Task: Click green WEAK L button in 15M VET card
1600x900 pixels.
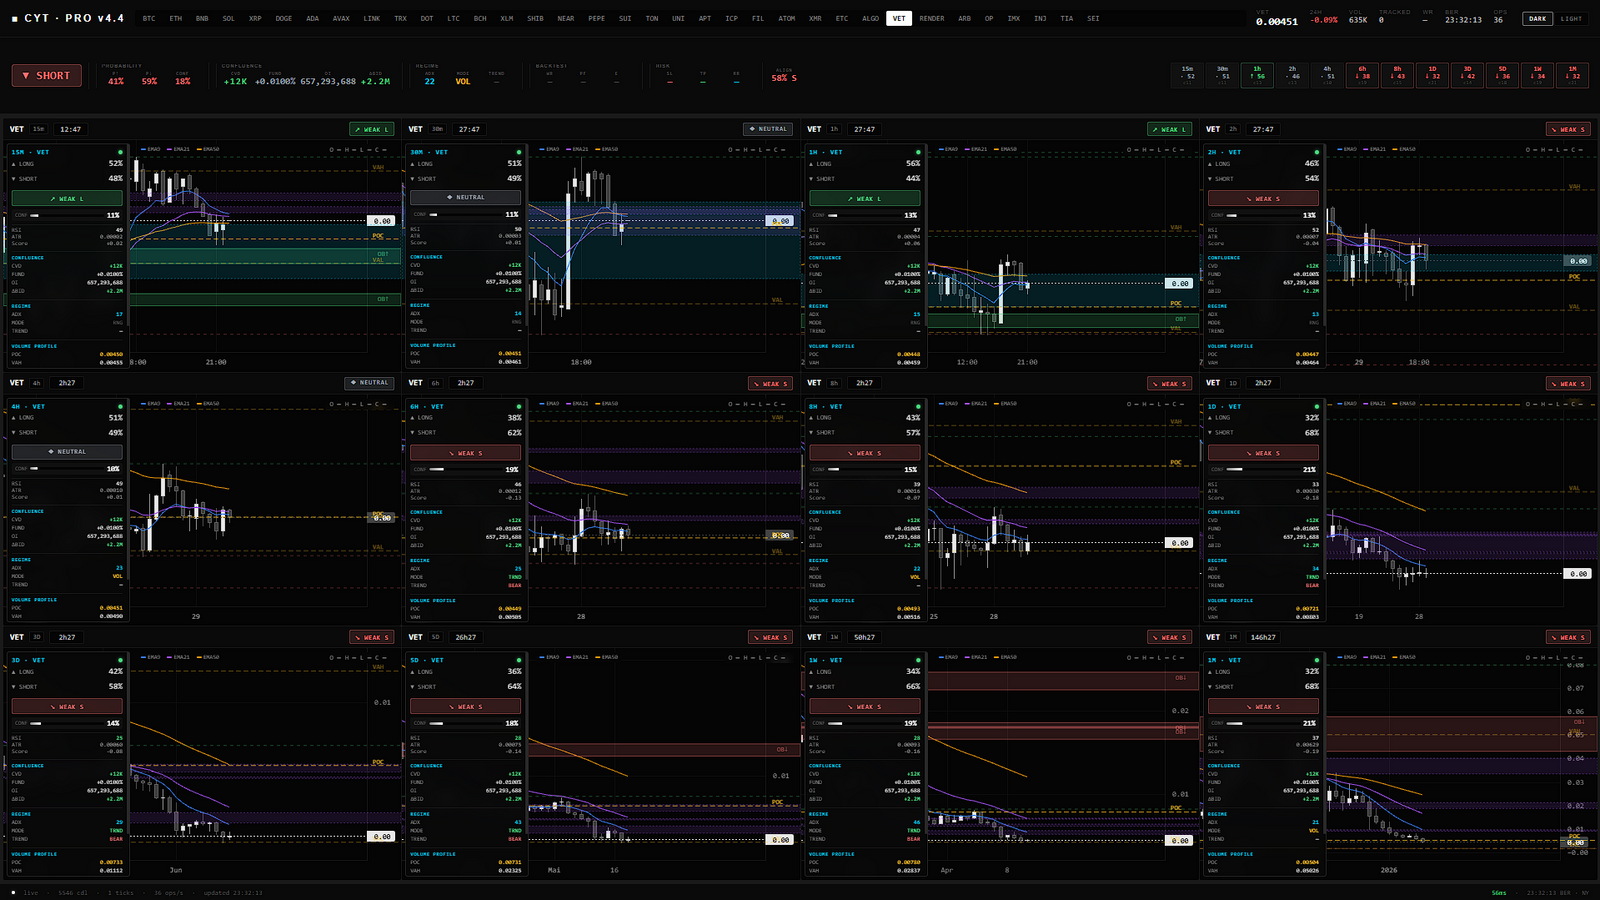Action: [x=67, y=198]
